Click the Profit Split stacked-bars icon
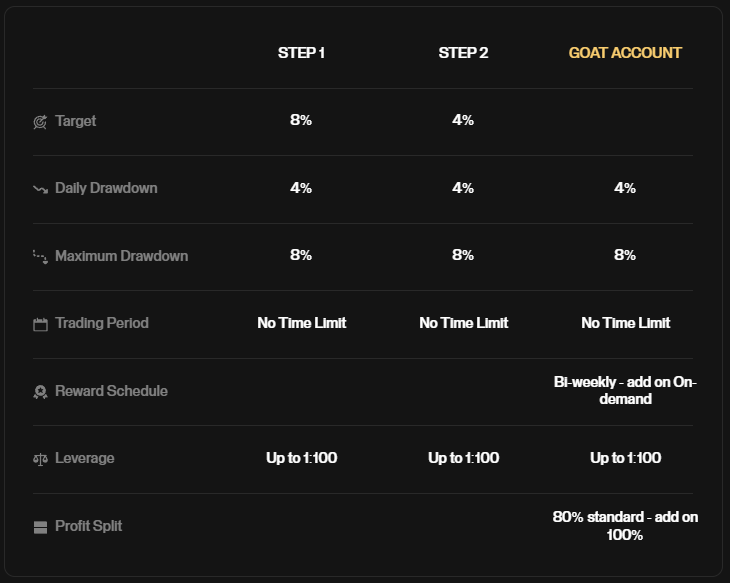 click(41, 527)
